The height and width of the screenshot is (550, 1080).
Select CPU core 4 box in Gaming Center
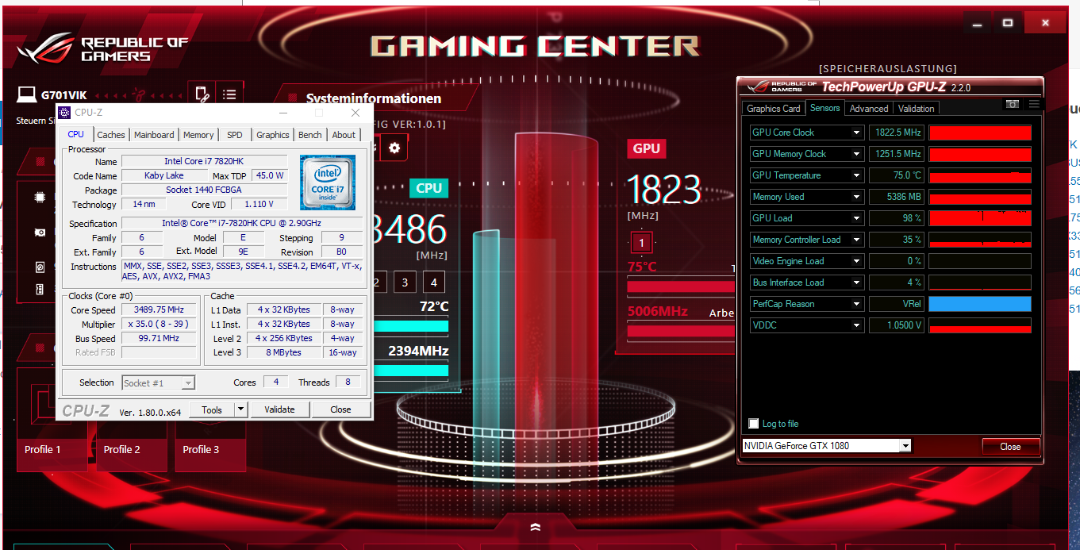point(434,282)
